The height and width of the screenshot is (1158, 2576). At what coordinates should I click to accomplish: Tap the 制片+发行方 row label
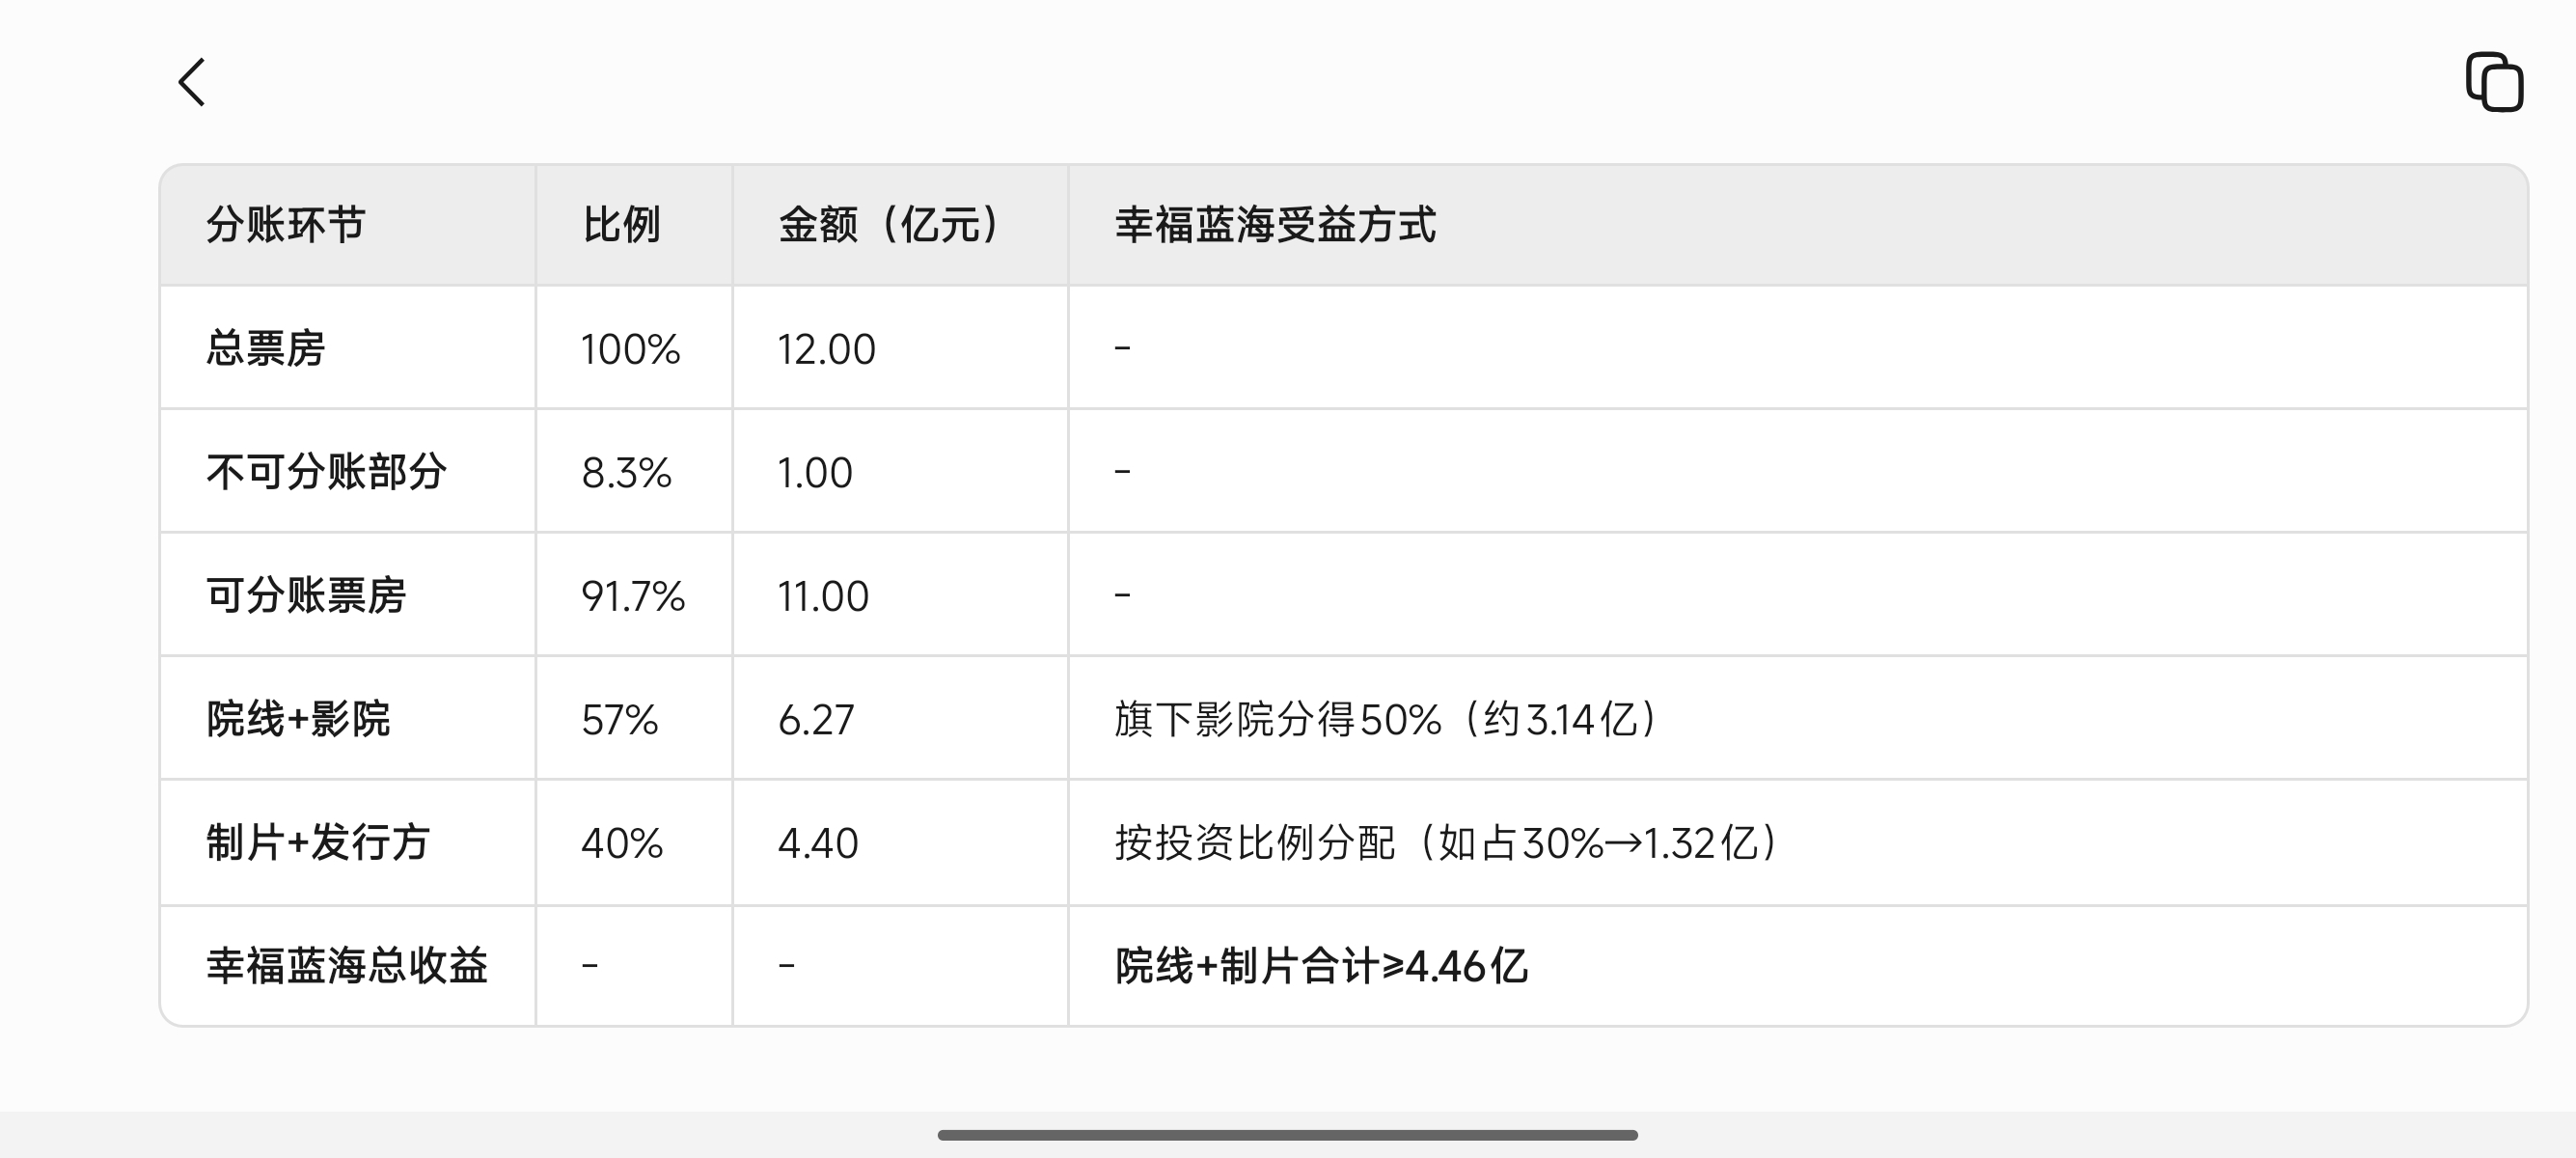pos(318,843)
